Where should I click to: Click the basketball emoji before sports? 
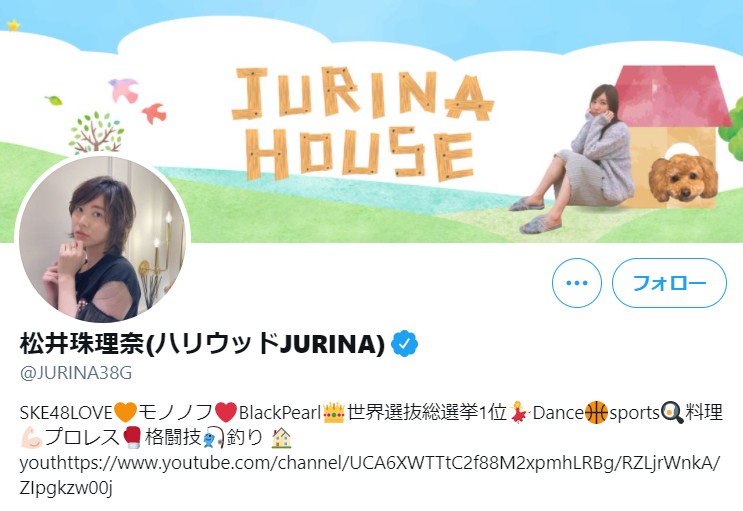tap(596, 412)
